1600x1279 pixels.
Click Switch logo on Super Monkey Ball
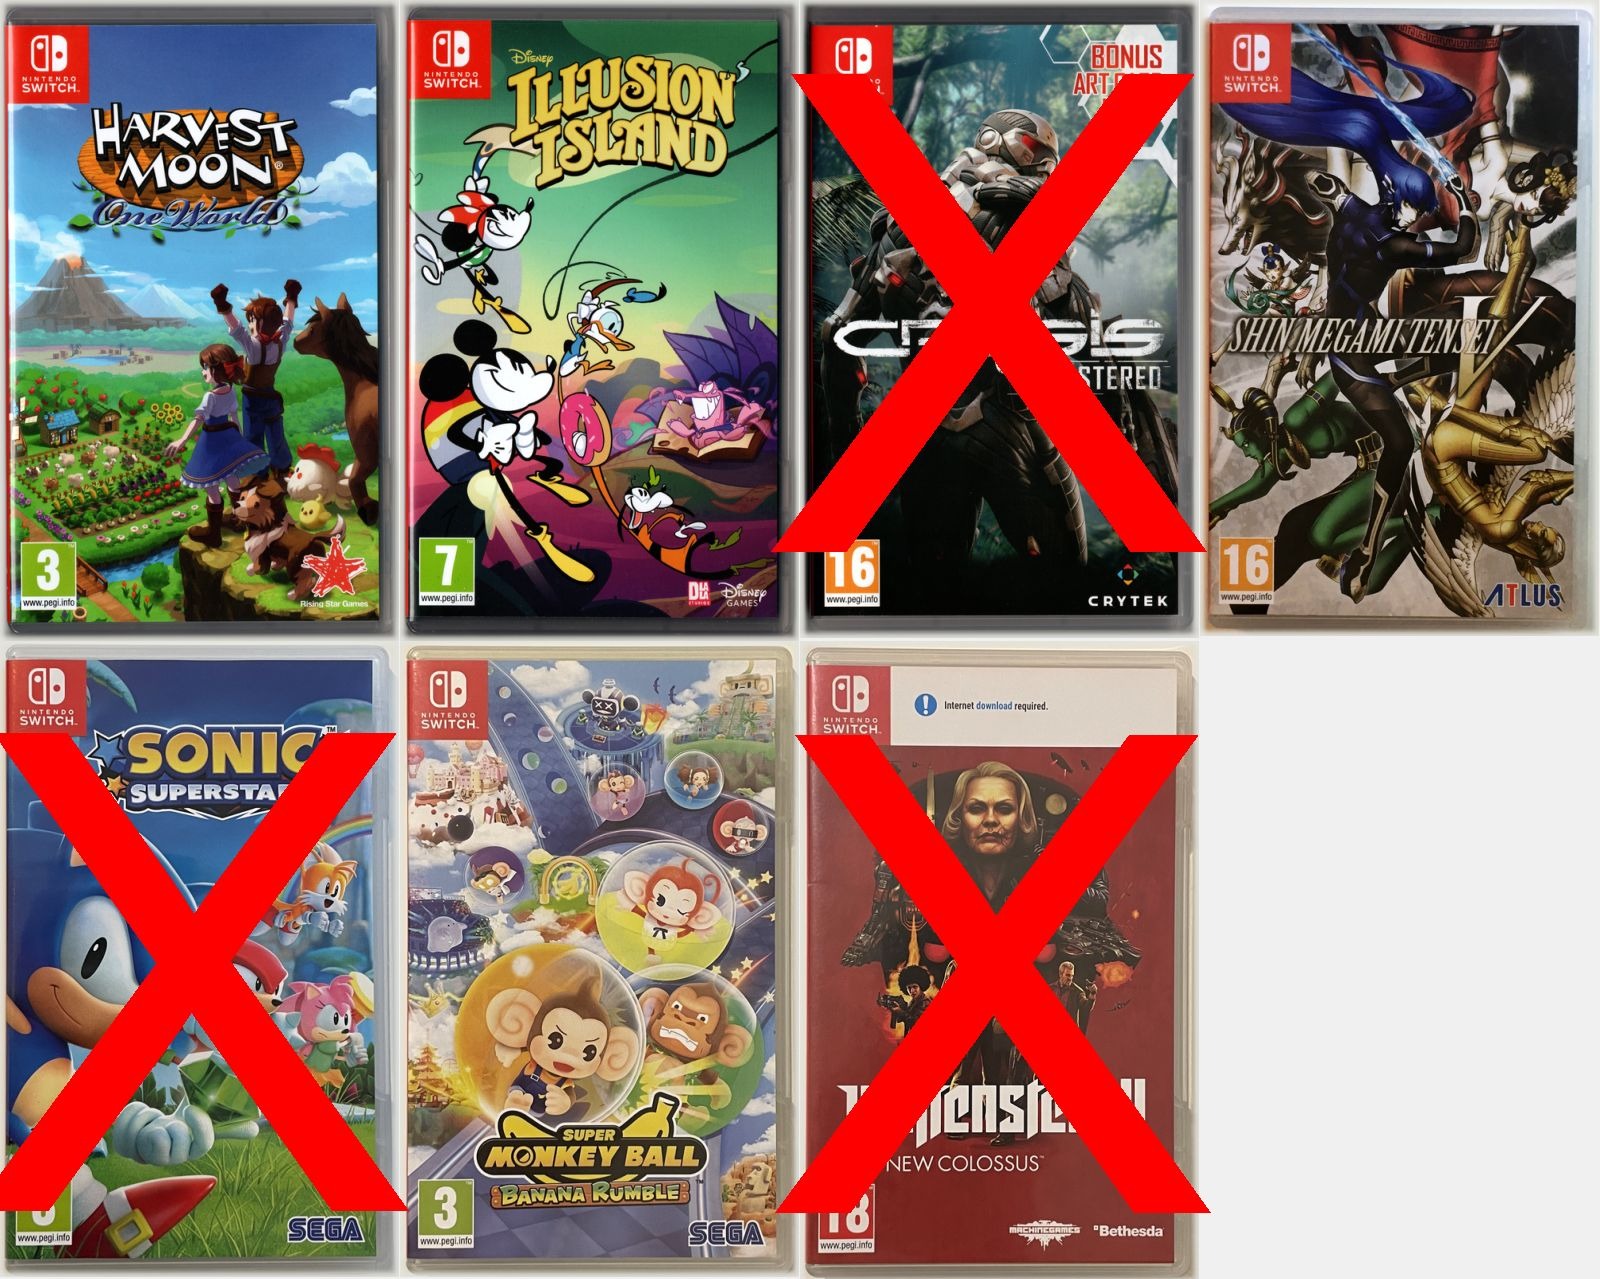point(448,697)
